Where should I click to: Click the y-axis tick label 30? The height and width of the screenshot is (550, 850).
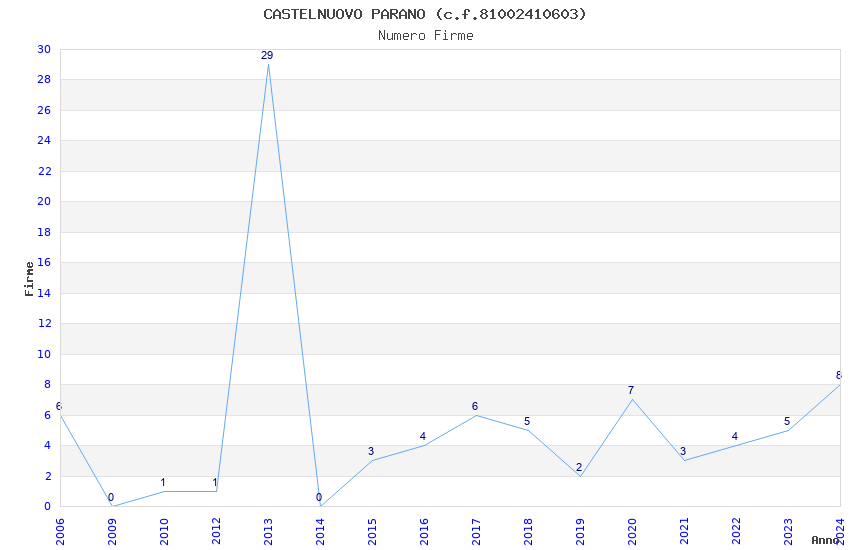tap(44, 49)
